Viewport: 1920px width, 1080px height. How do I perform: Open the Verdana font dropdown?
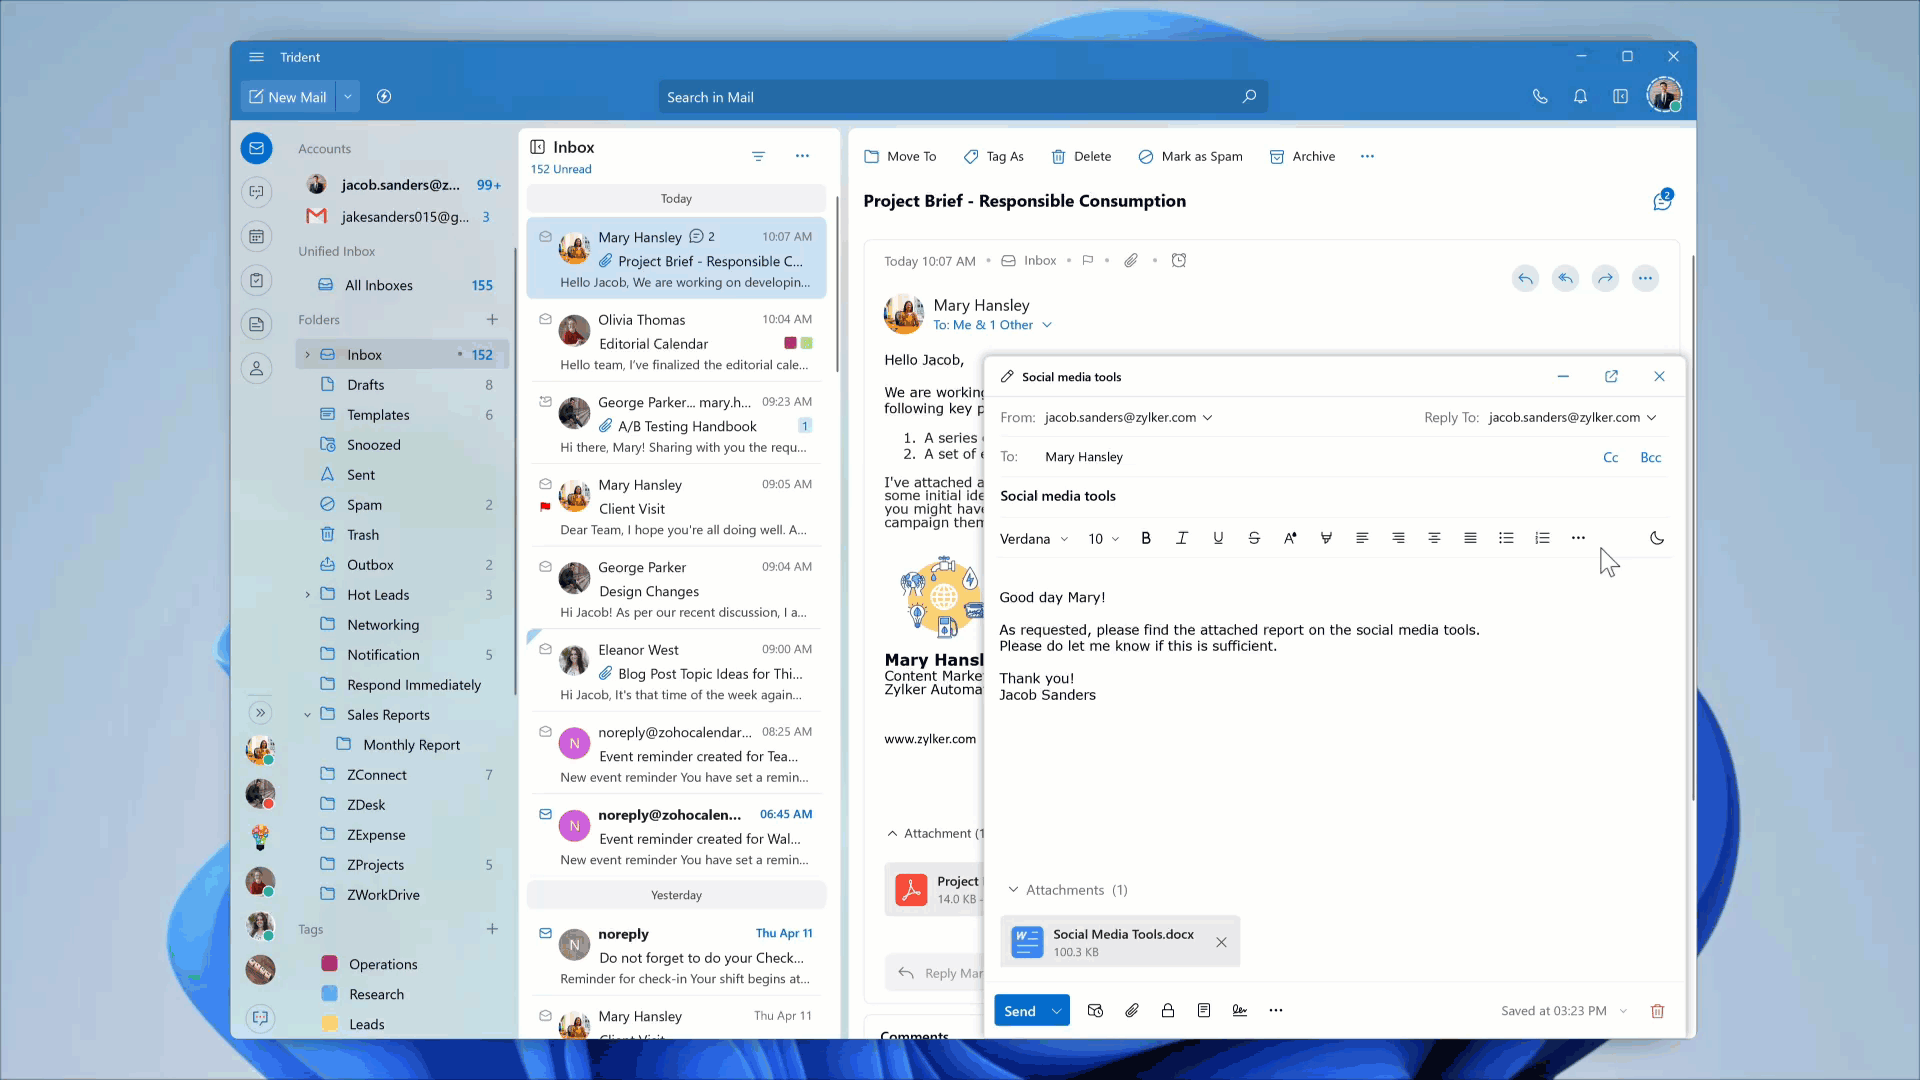pyautogui.click(x=1034, y=539)
